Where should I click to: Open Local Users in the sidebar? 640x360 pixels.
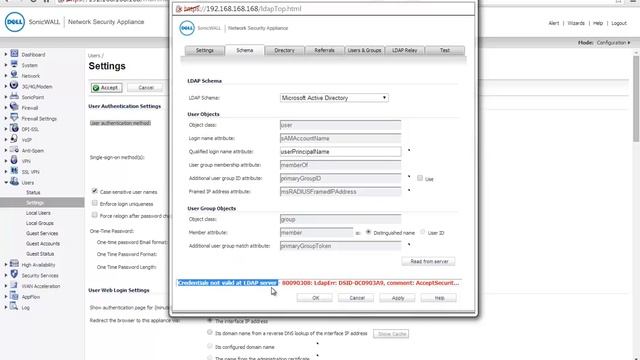[38, 213]
